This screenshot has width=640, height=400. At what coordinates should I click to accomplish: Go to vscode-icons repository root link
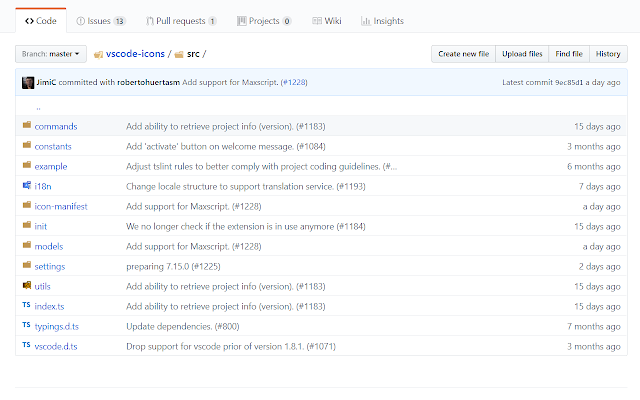[135, 54]
